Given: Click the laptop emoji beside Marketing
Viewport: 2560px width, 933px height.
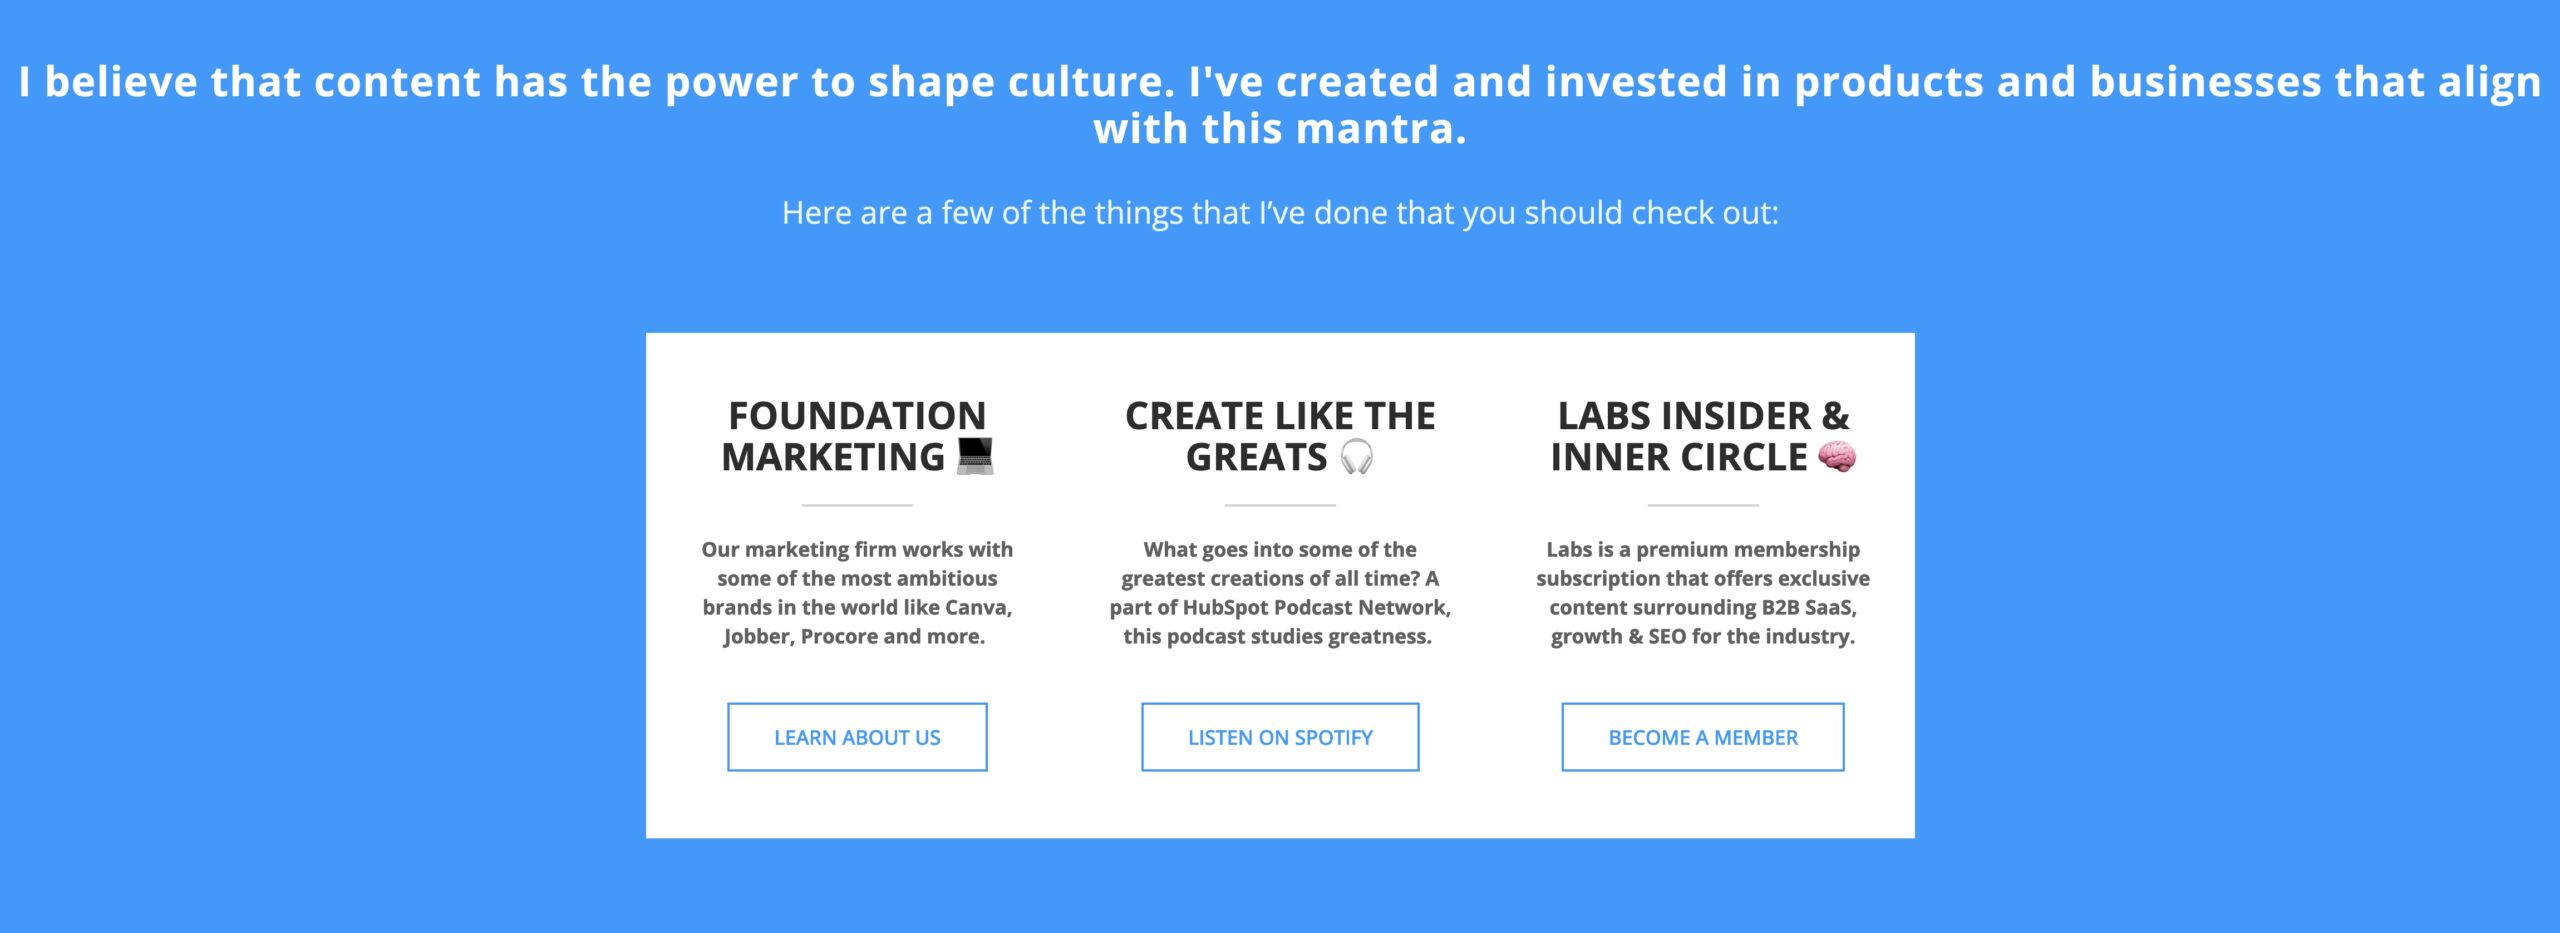Looking at the screenshot, I should click(975, 456).
